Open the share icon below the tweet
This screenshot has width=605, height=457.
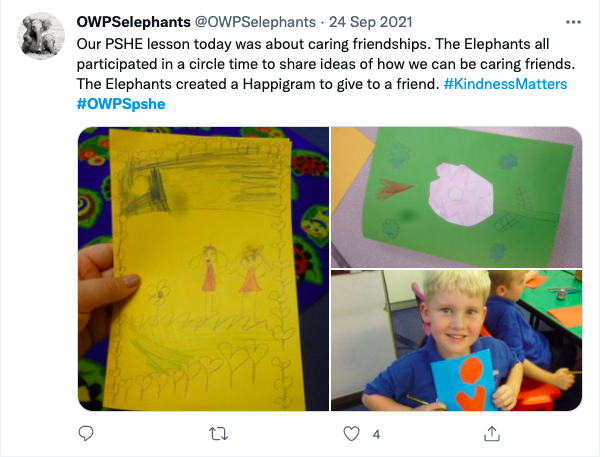(x=492, y=434)
